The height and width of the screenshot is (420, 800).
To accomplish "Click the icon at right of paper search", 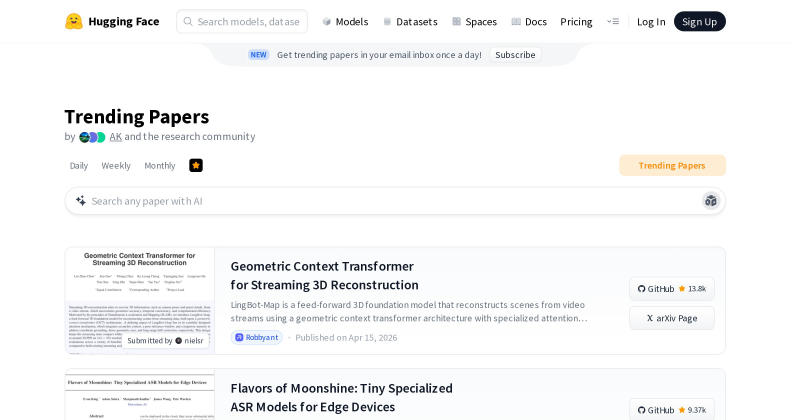I will (x=711, y=201).
